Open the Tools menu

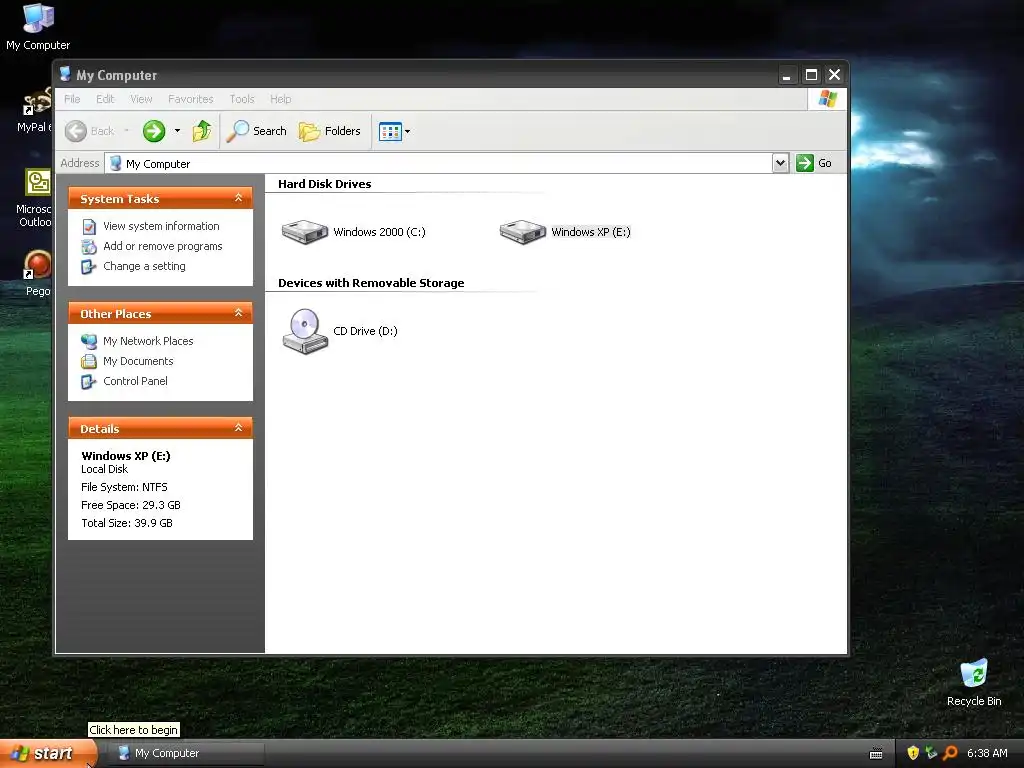click(242, 99)
